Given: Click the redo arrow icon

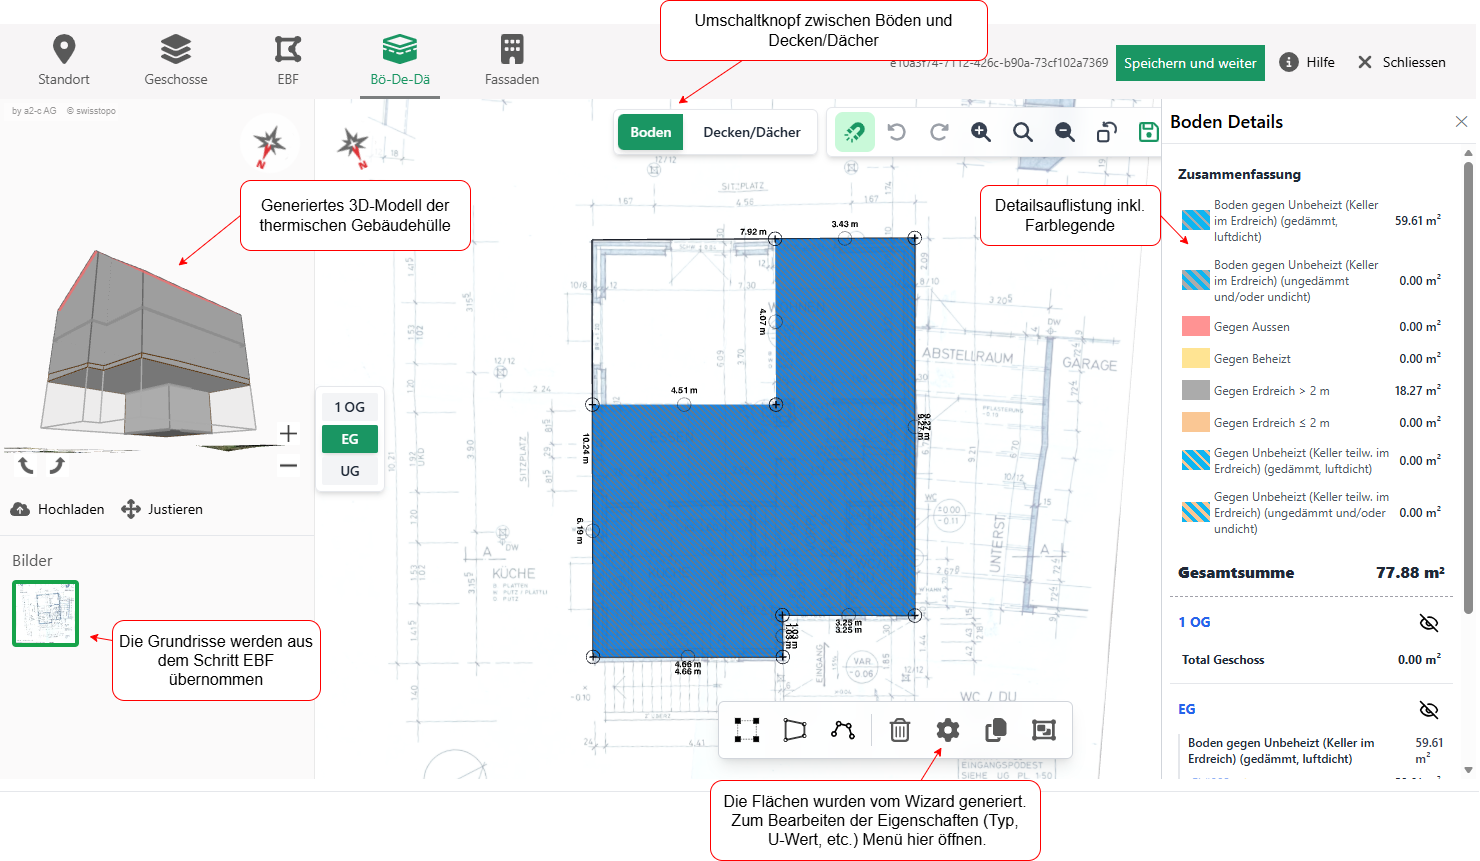Looking at the screenshot, I should pyautogui.click(x=939, y=132).
